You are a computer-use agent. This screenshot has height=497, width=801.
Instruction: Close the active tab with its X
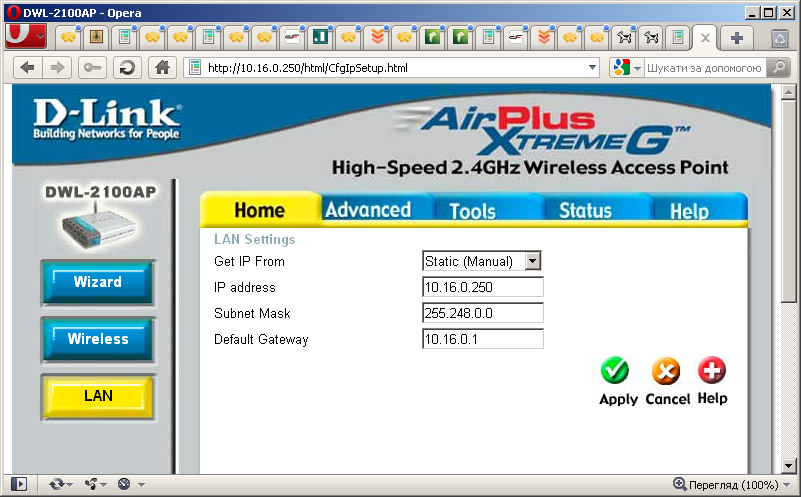coord(705,38)
